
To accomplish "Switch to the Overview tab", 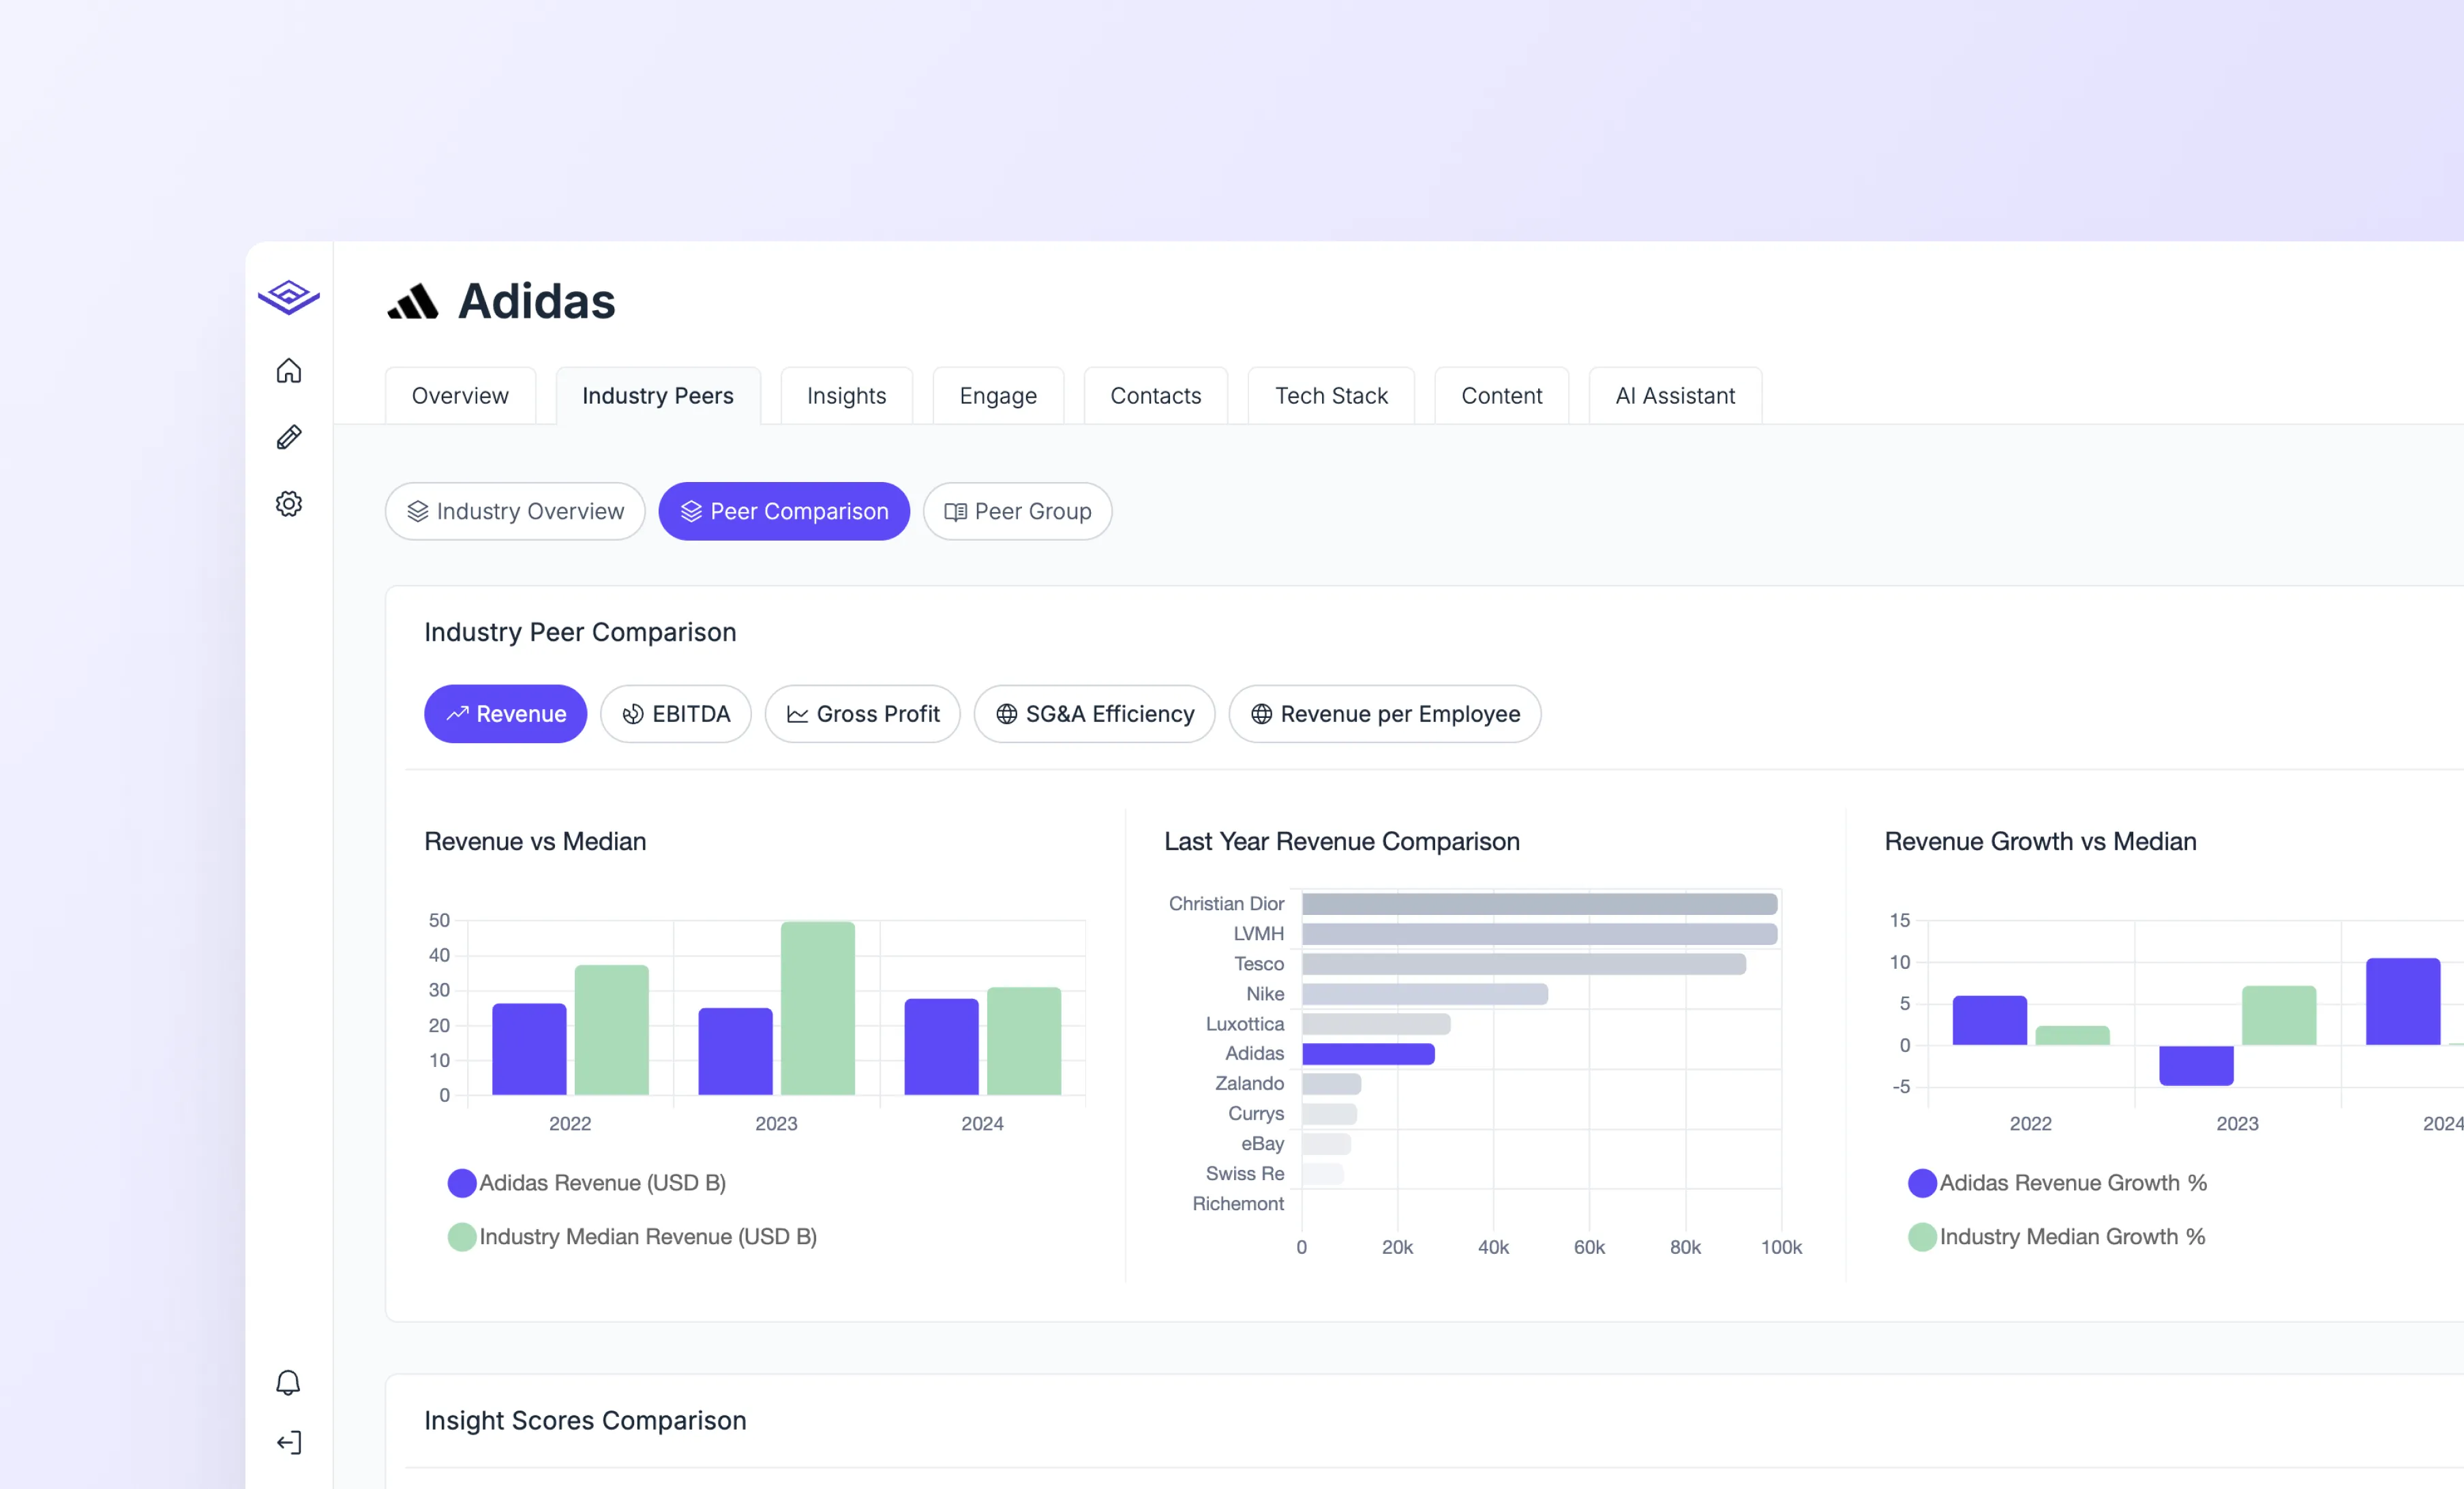I will (460, 396).
